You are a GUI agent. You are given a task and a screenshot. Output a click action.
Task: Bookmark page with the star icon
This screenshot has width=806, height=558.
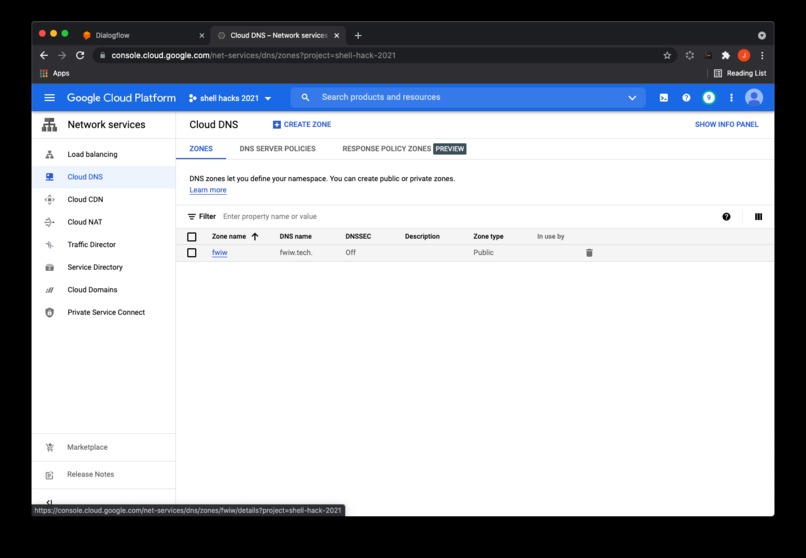(667, 55)
